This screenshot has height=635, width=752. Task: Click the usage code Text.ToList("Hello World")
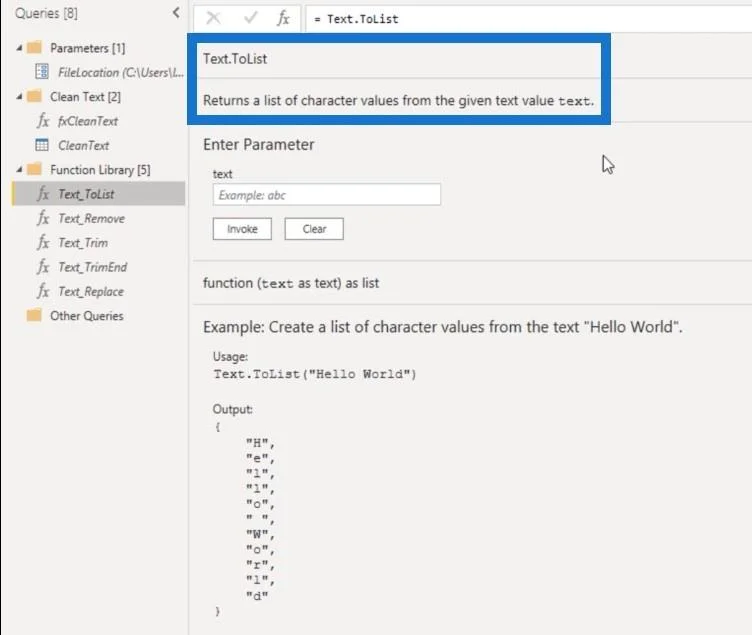click(315, 374)
